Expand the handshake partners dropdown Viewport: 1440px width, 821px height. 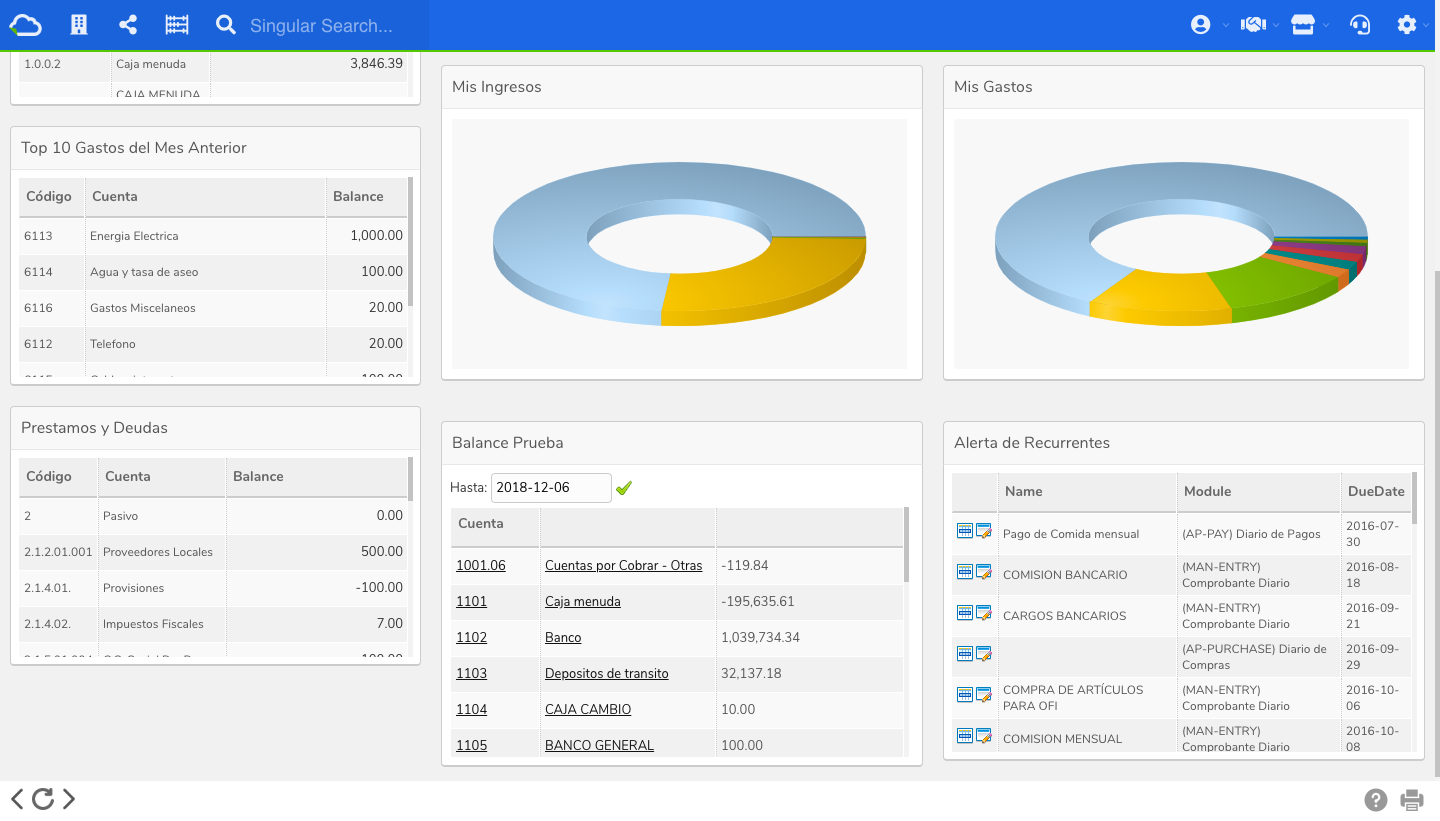[1260, 25]
